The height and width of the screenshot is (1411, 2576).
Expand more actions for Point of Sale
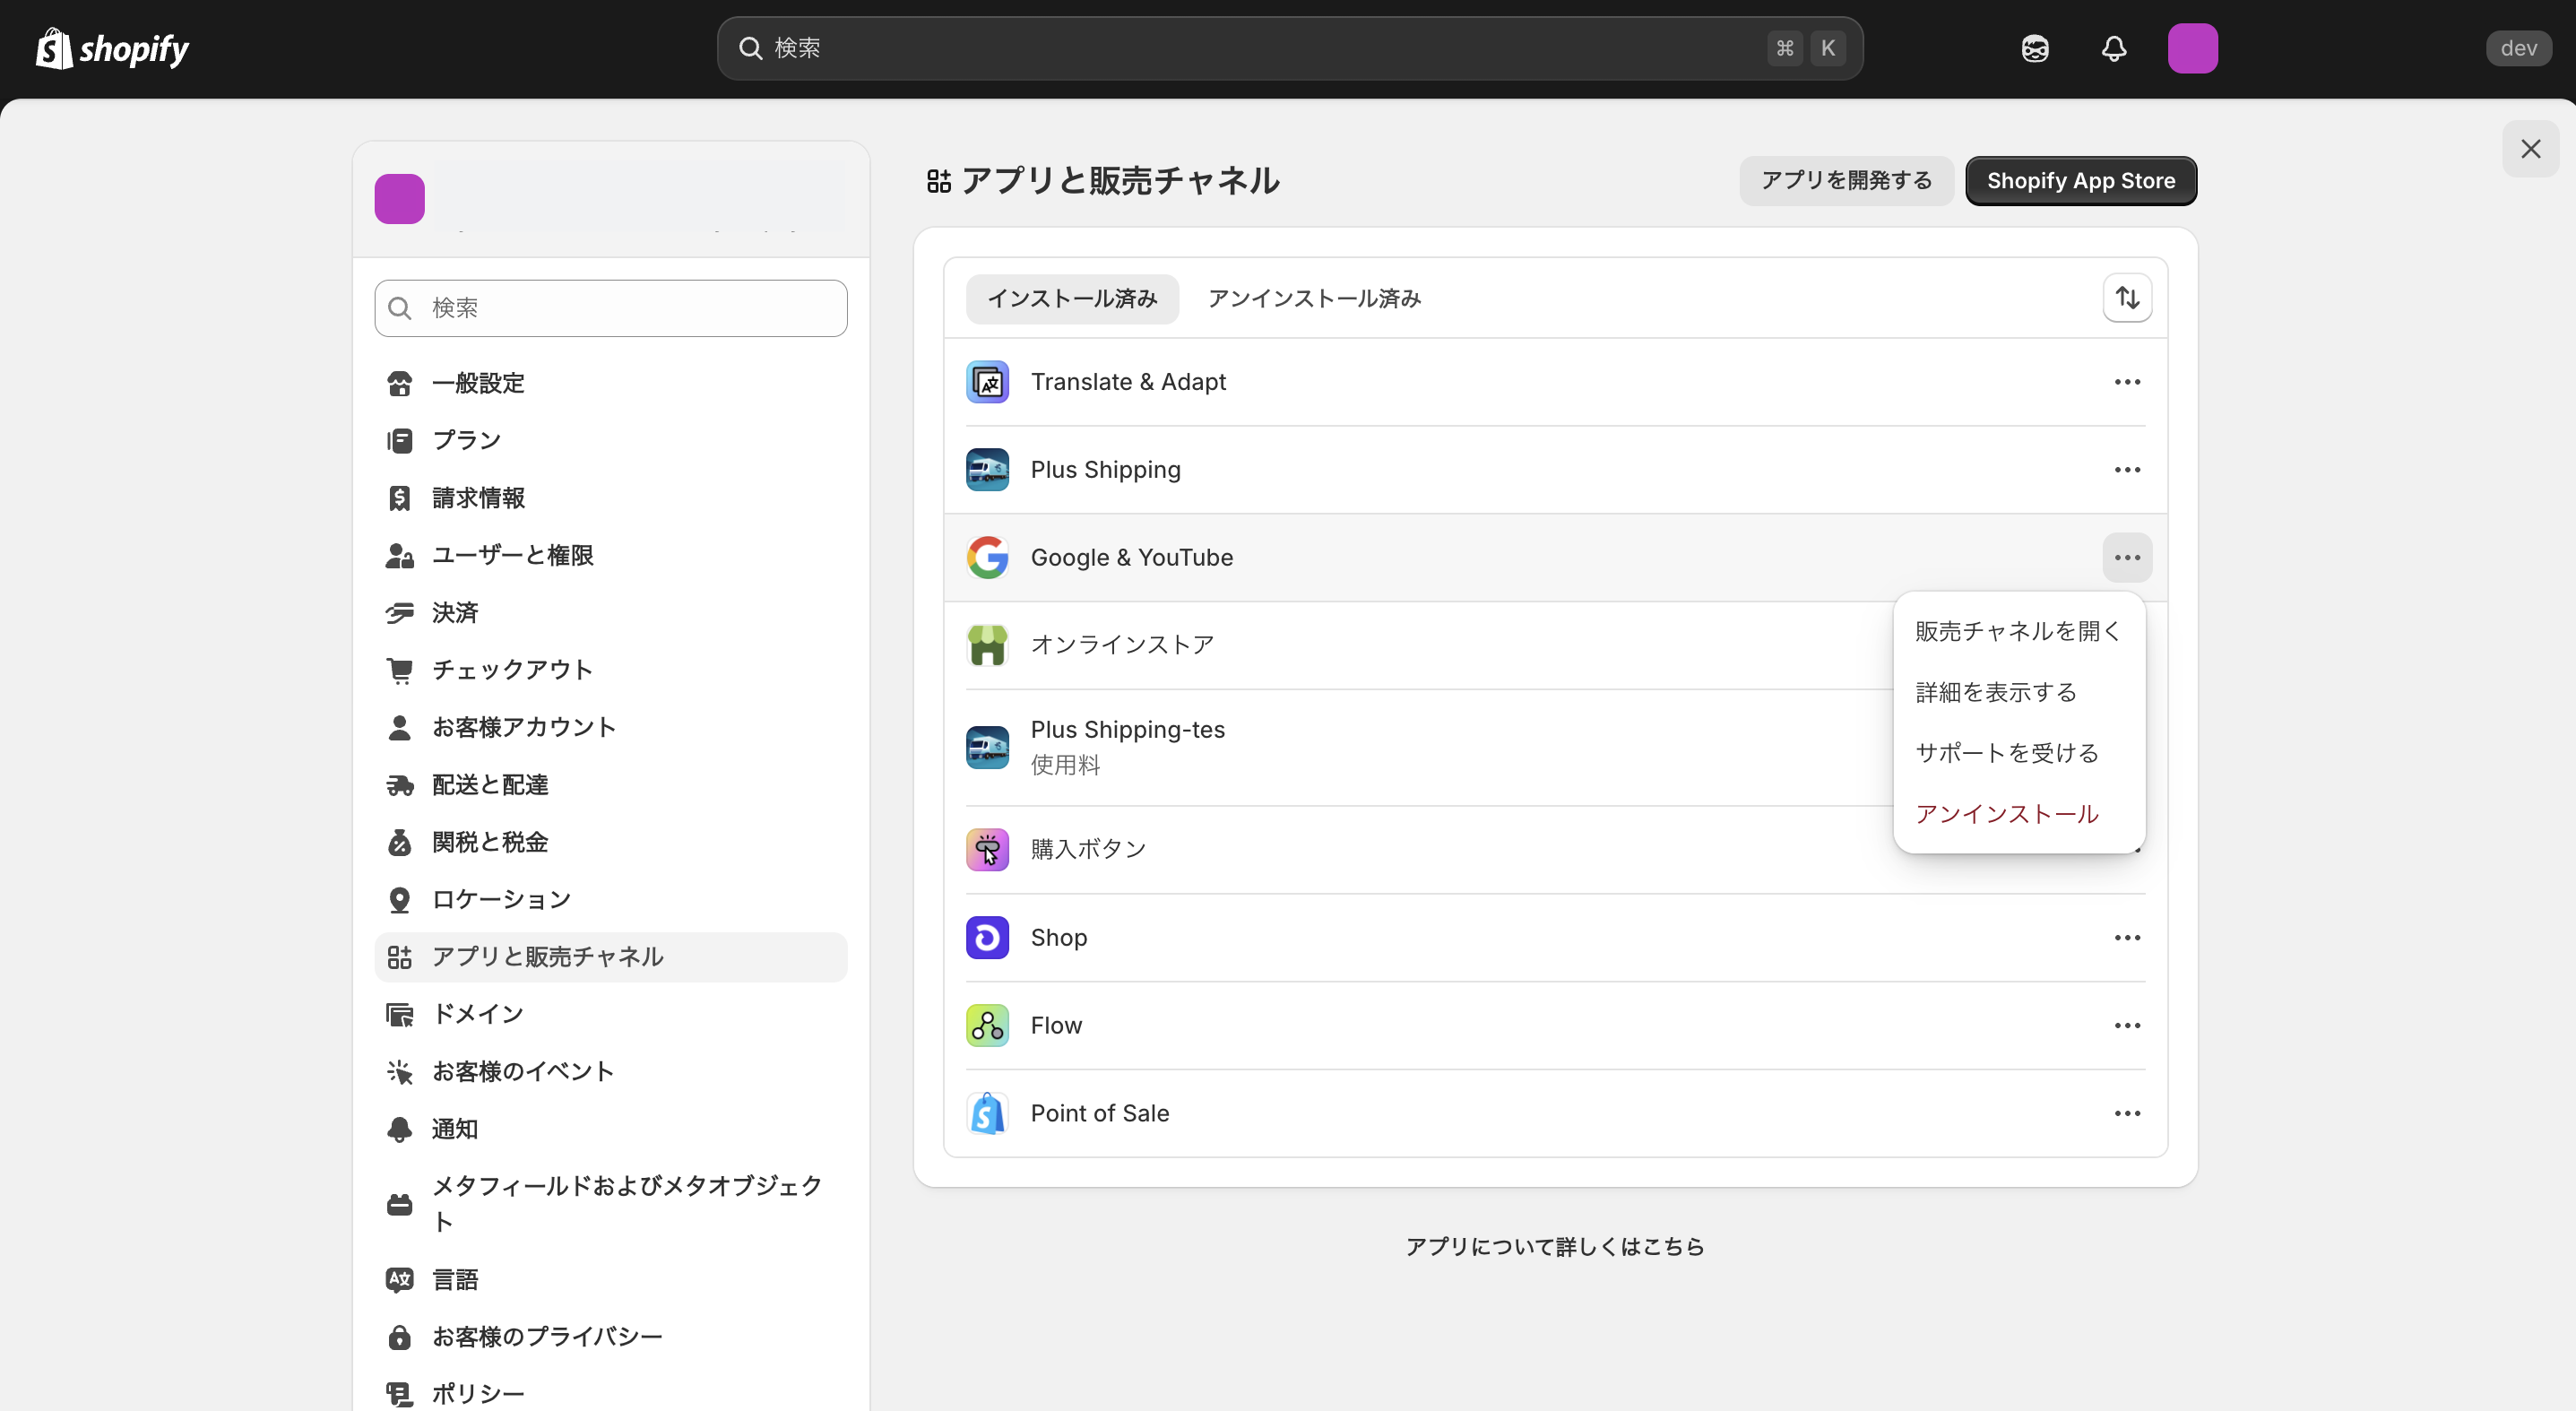(2127, 1113)
